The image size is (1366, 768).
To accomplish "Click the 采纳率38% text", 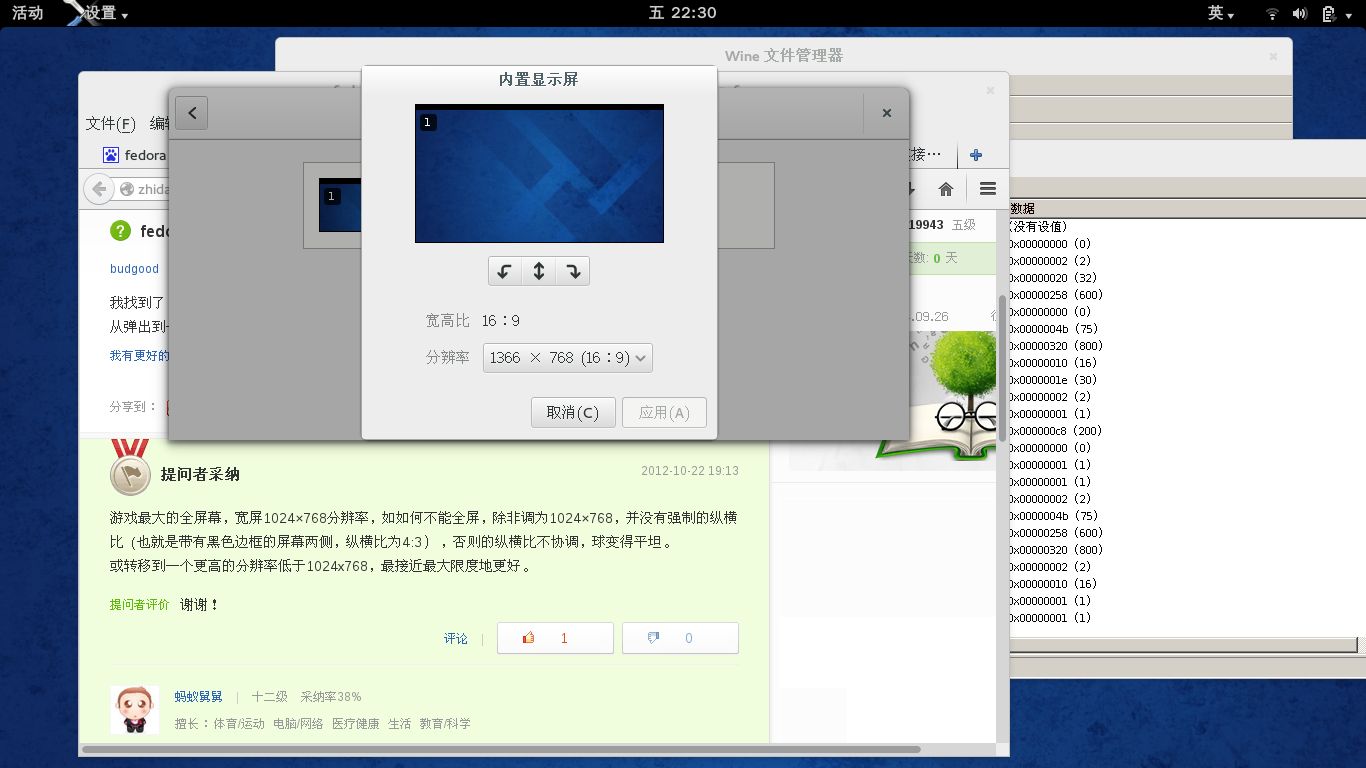I will [331, 697].
